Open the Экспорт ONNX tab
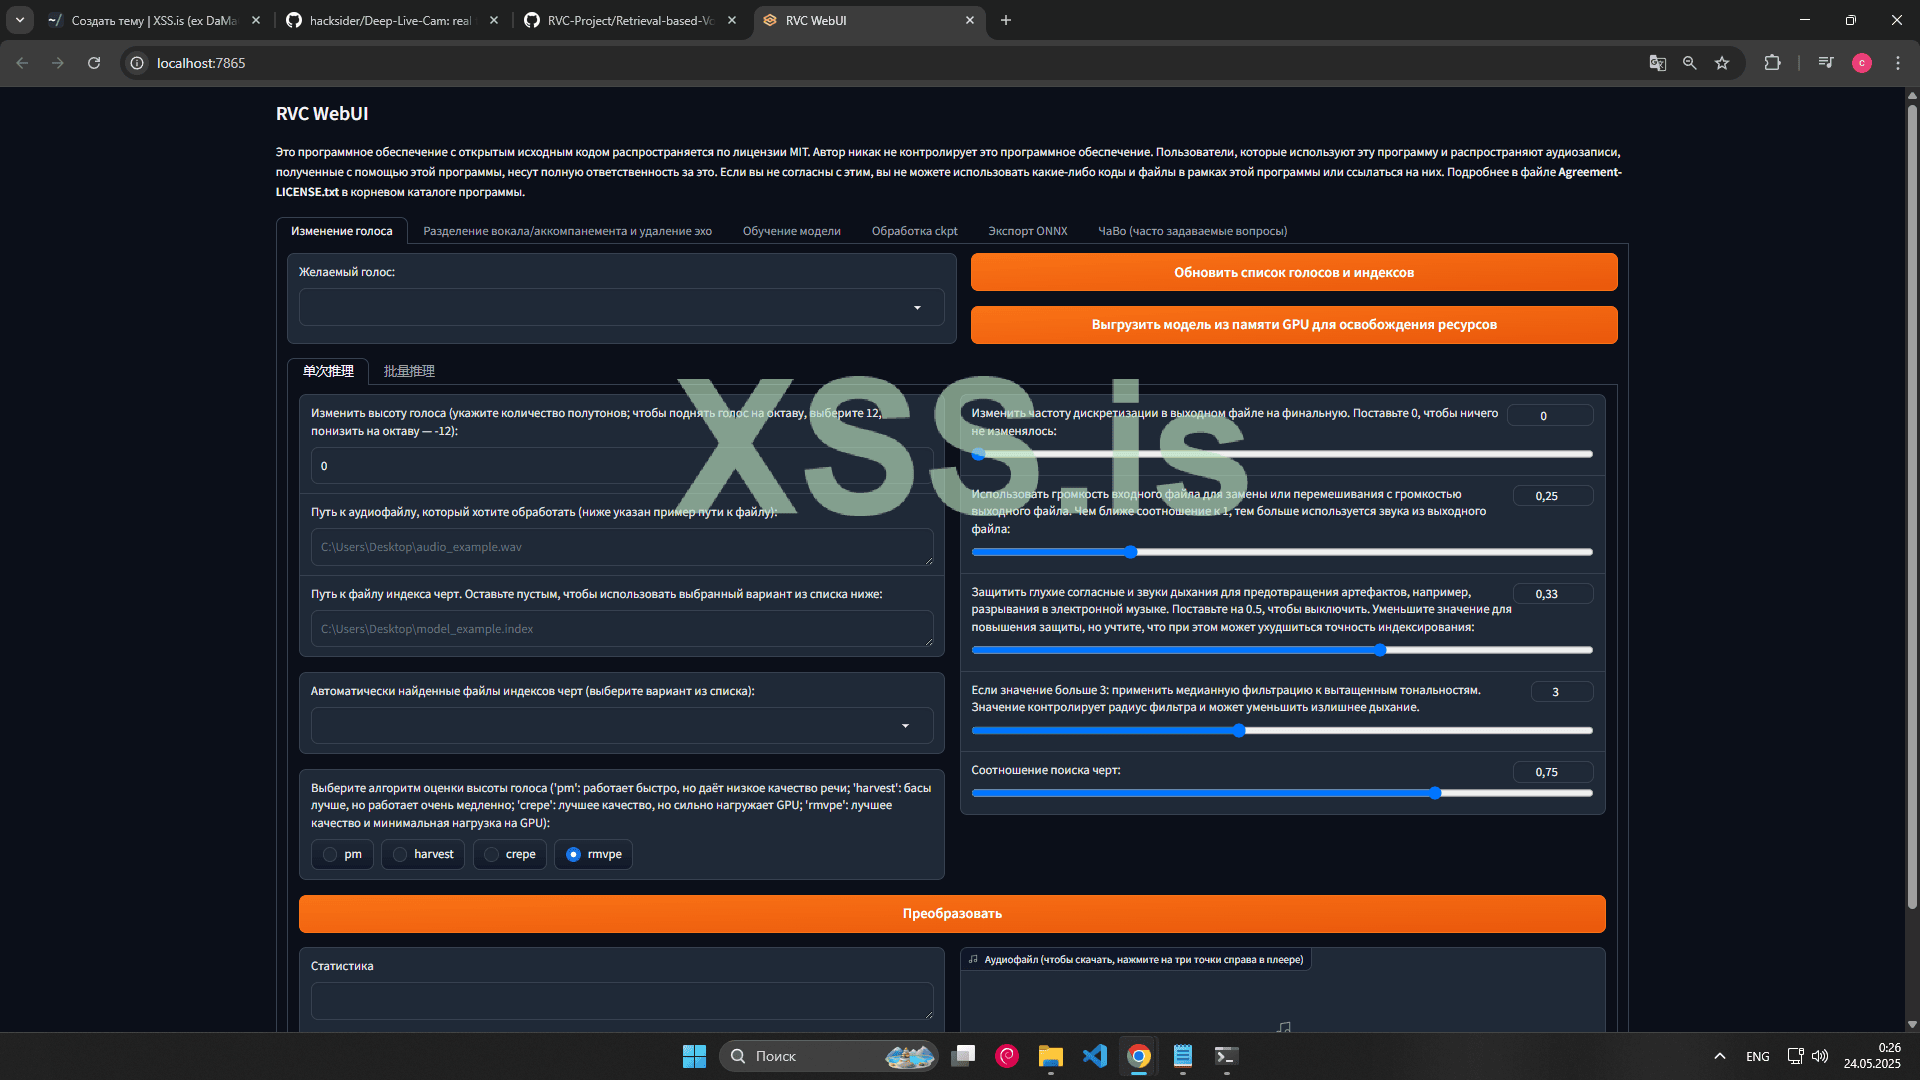 (1027, 231)
